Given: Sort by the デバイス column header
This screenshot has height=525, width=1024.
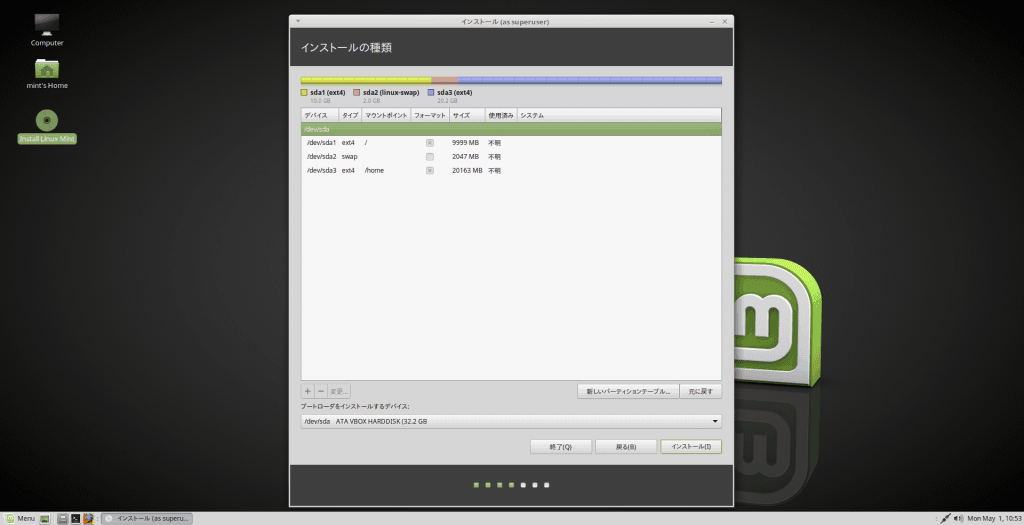Looking at the screenshot, I should point(320,116).
